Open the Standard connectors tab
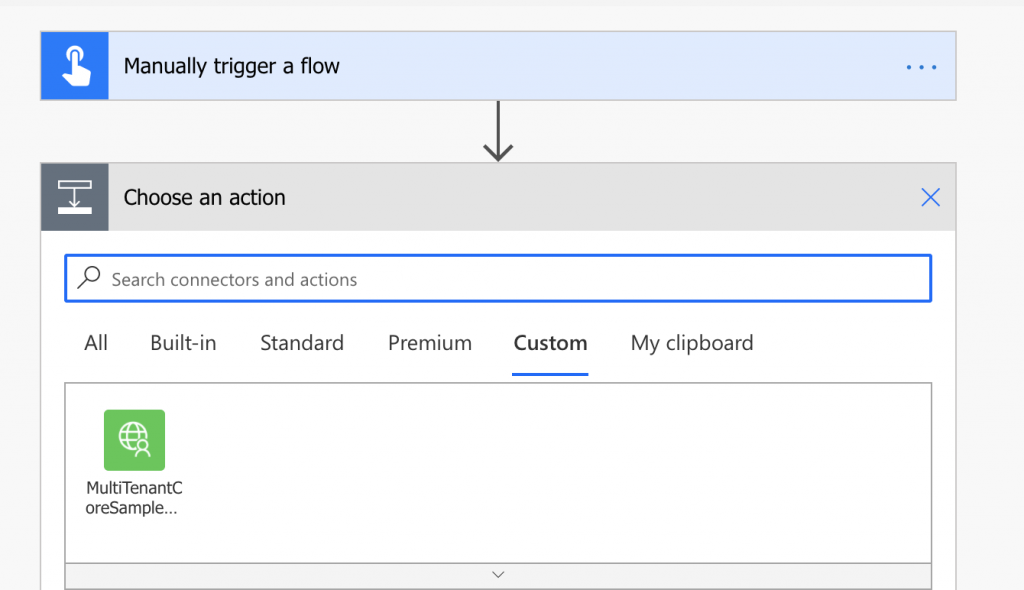The width and height of the screenshot is (1024, 590). coord(302,343)
